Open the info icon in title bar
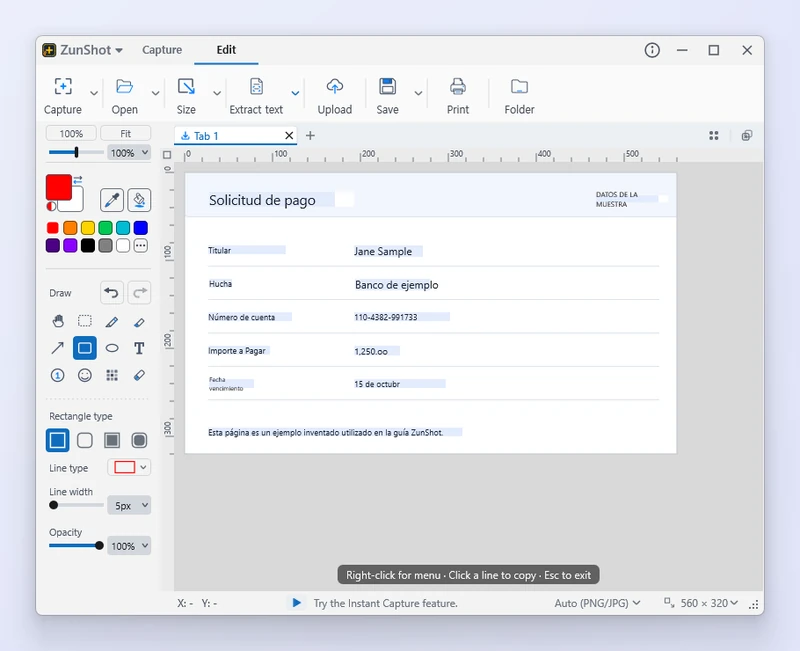This screenshot has width=800, height=651. pyautogui.click(x=652, y=50)
